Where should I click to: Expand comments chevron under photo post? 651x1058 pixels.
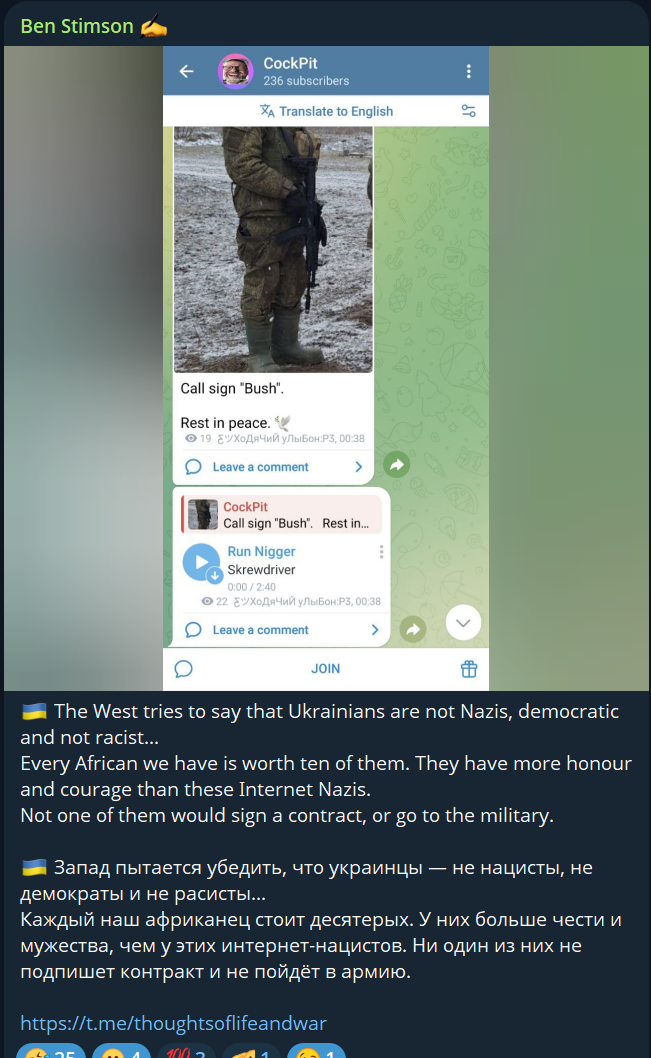pyautogui.click(x=359, y=467)
